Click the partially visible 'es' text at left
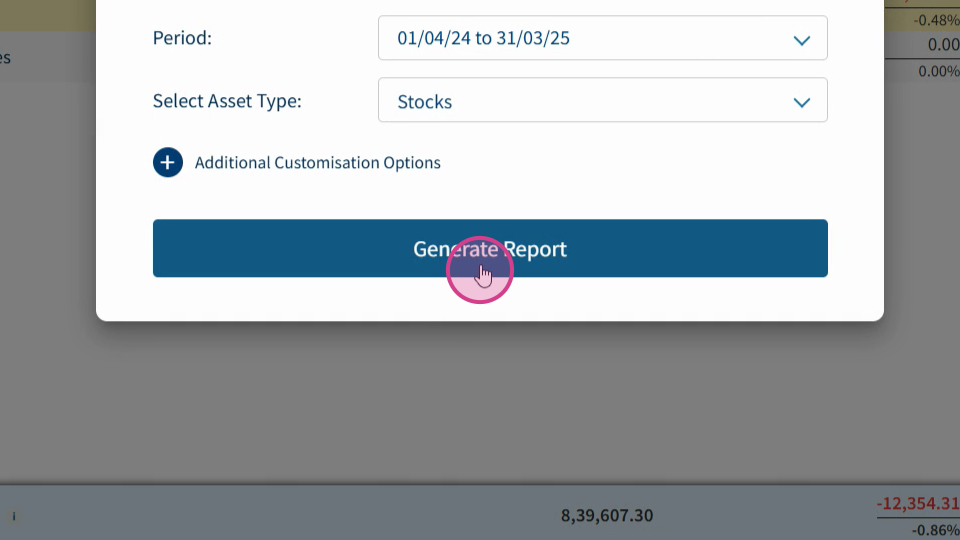960x540 pixels. tap(5, 58)
